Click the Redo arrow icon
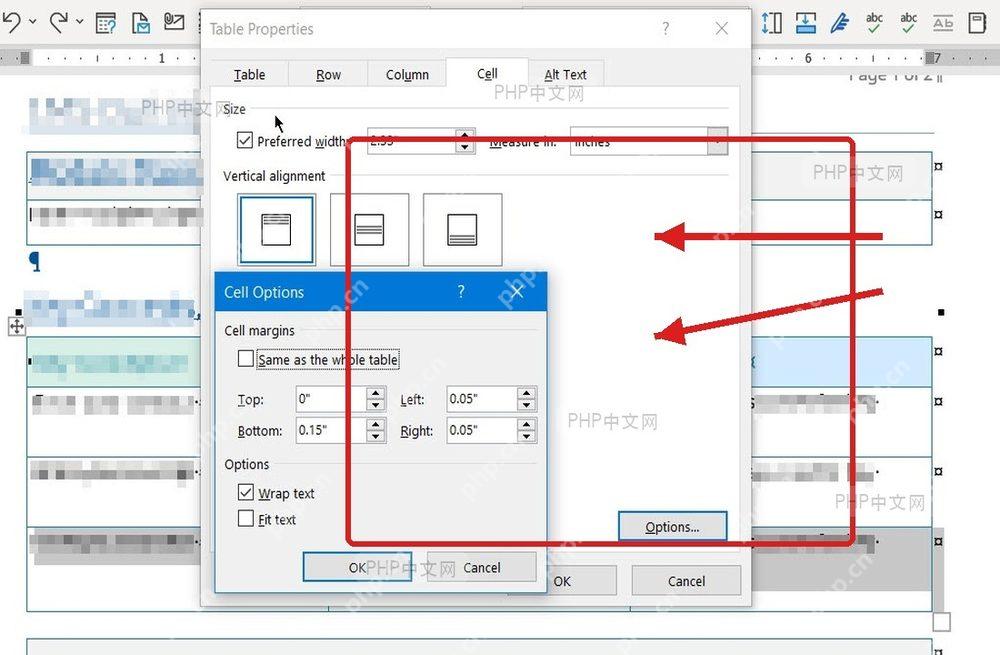 coord(59,23)
